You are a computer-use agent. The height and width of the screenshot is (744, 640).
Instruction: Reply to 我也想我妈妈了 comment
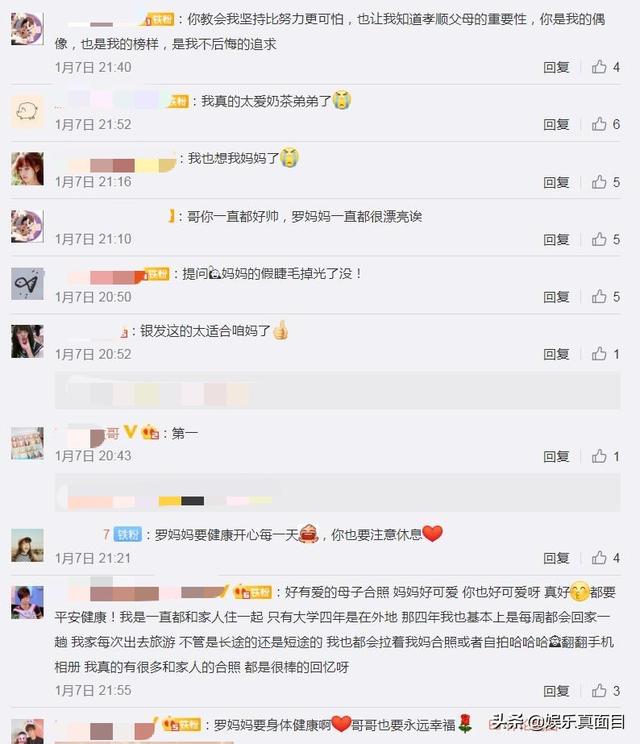click(556, 183)
